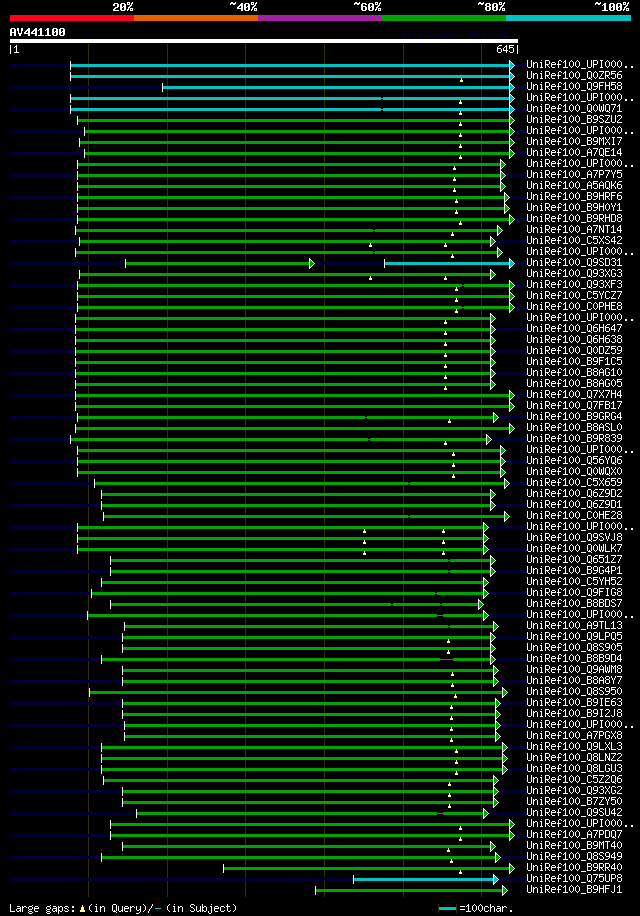Image resolution: width=640 pixels, height=916 pixels.
Task: Pick the UniRef100_Q9SVJ8 label
Action: 574,537
